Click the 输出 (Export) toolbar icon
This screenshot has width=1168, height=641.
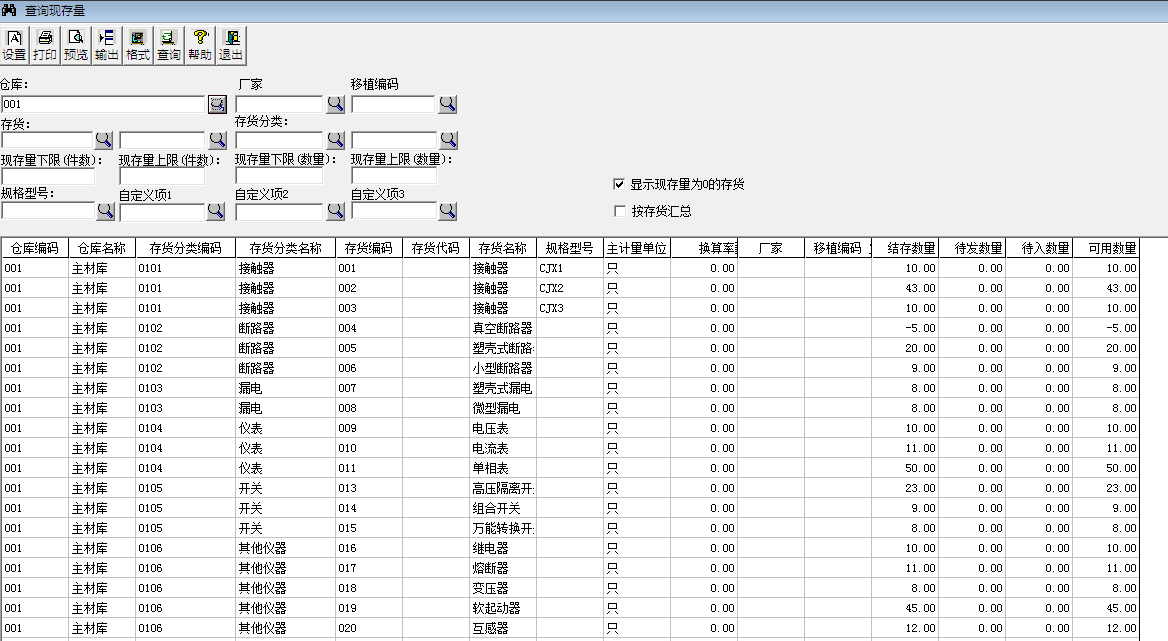[106, 45]
